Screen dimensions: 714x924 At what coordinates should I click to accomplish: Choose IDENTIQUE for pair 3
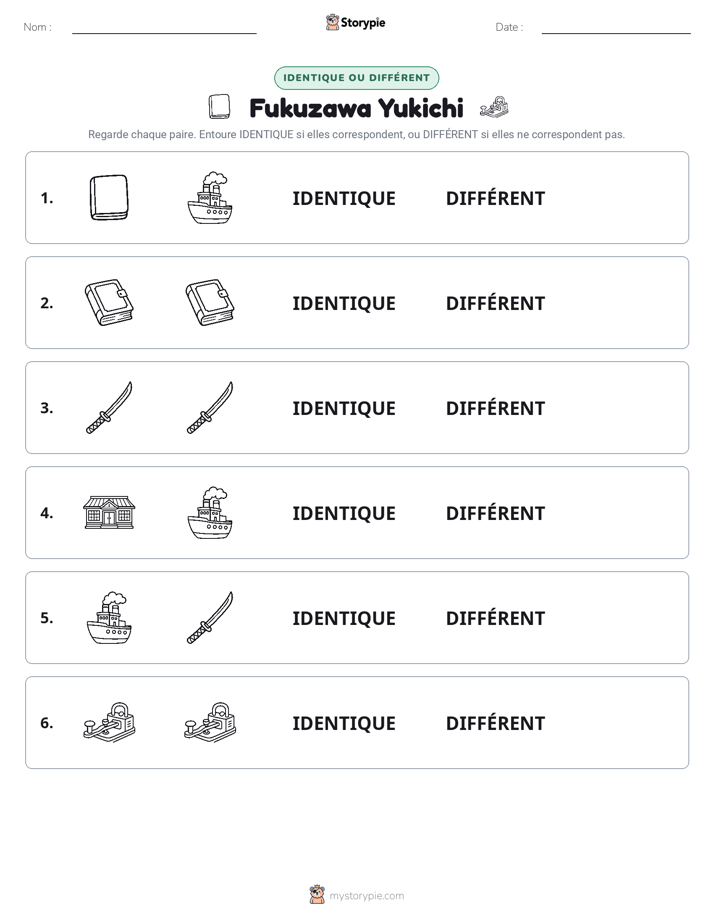pyautogui.click(x=344, y=408)
